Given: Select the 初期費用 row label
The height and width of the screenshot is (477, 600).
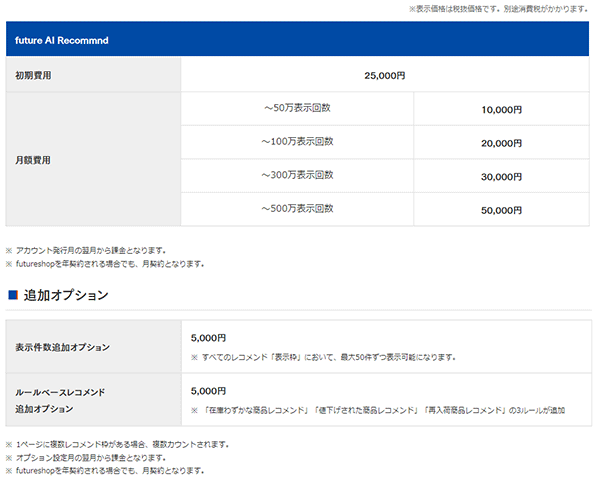Looking at the screenshot, I should click(33, 75).
